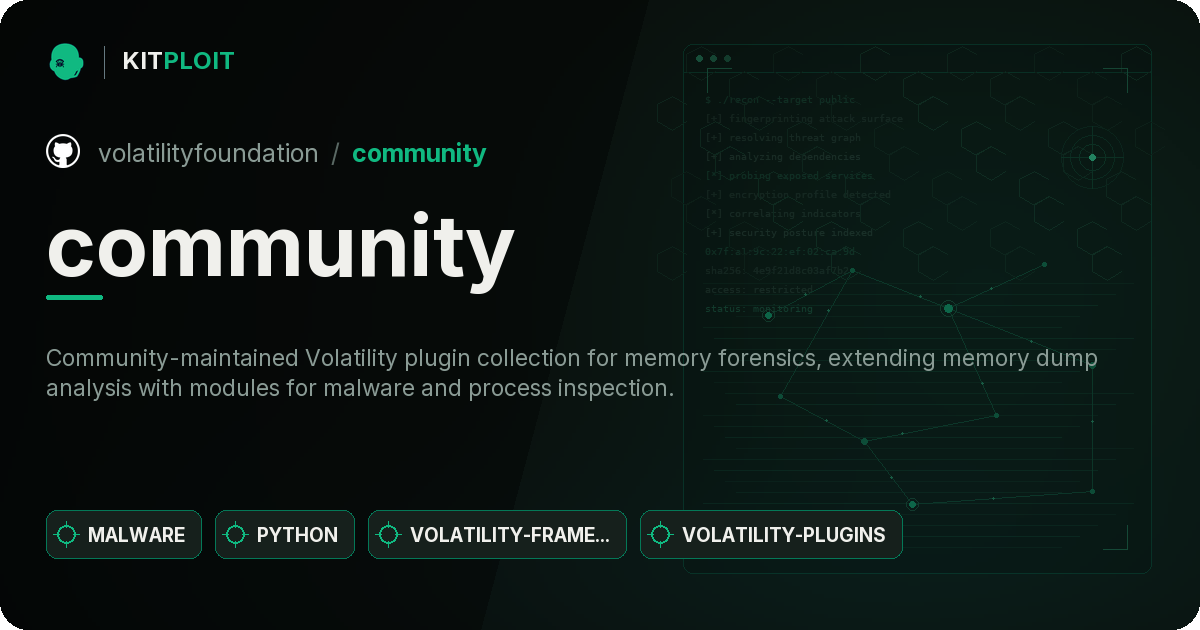Click the GitHub octocat icon

point(63,152)
